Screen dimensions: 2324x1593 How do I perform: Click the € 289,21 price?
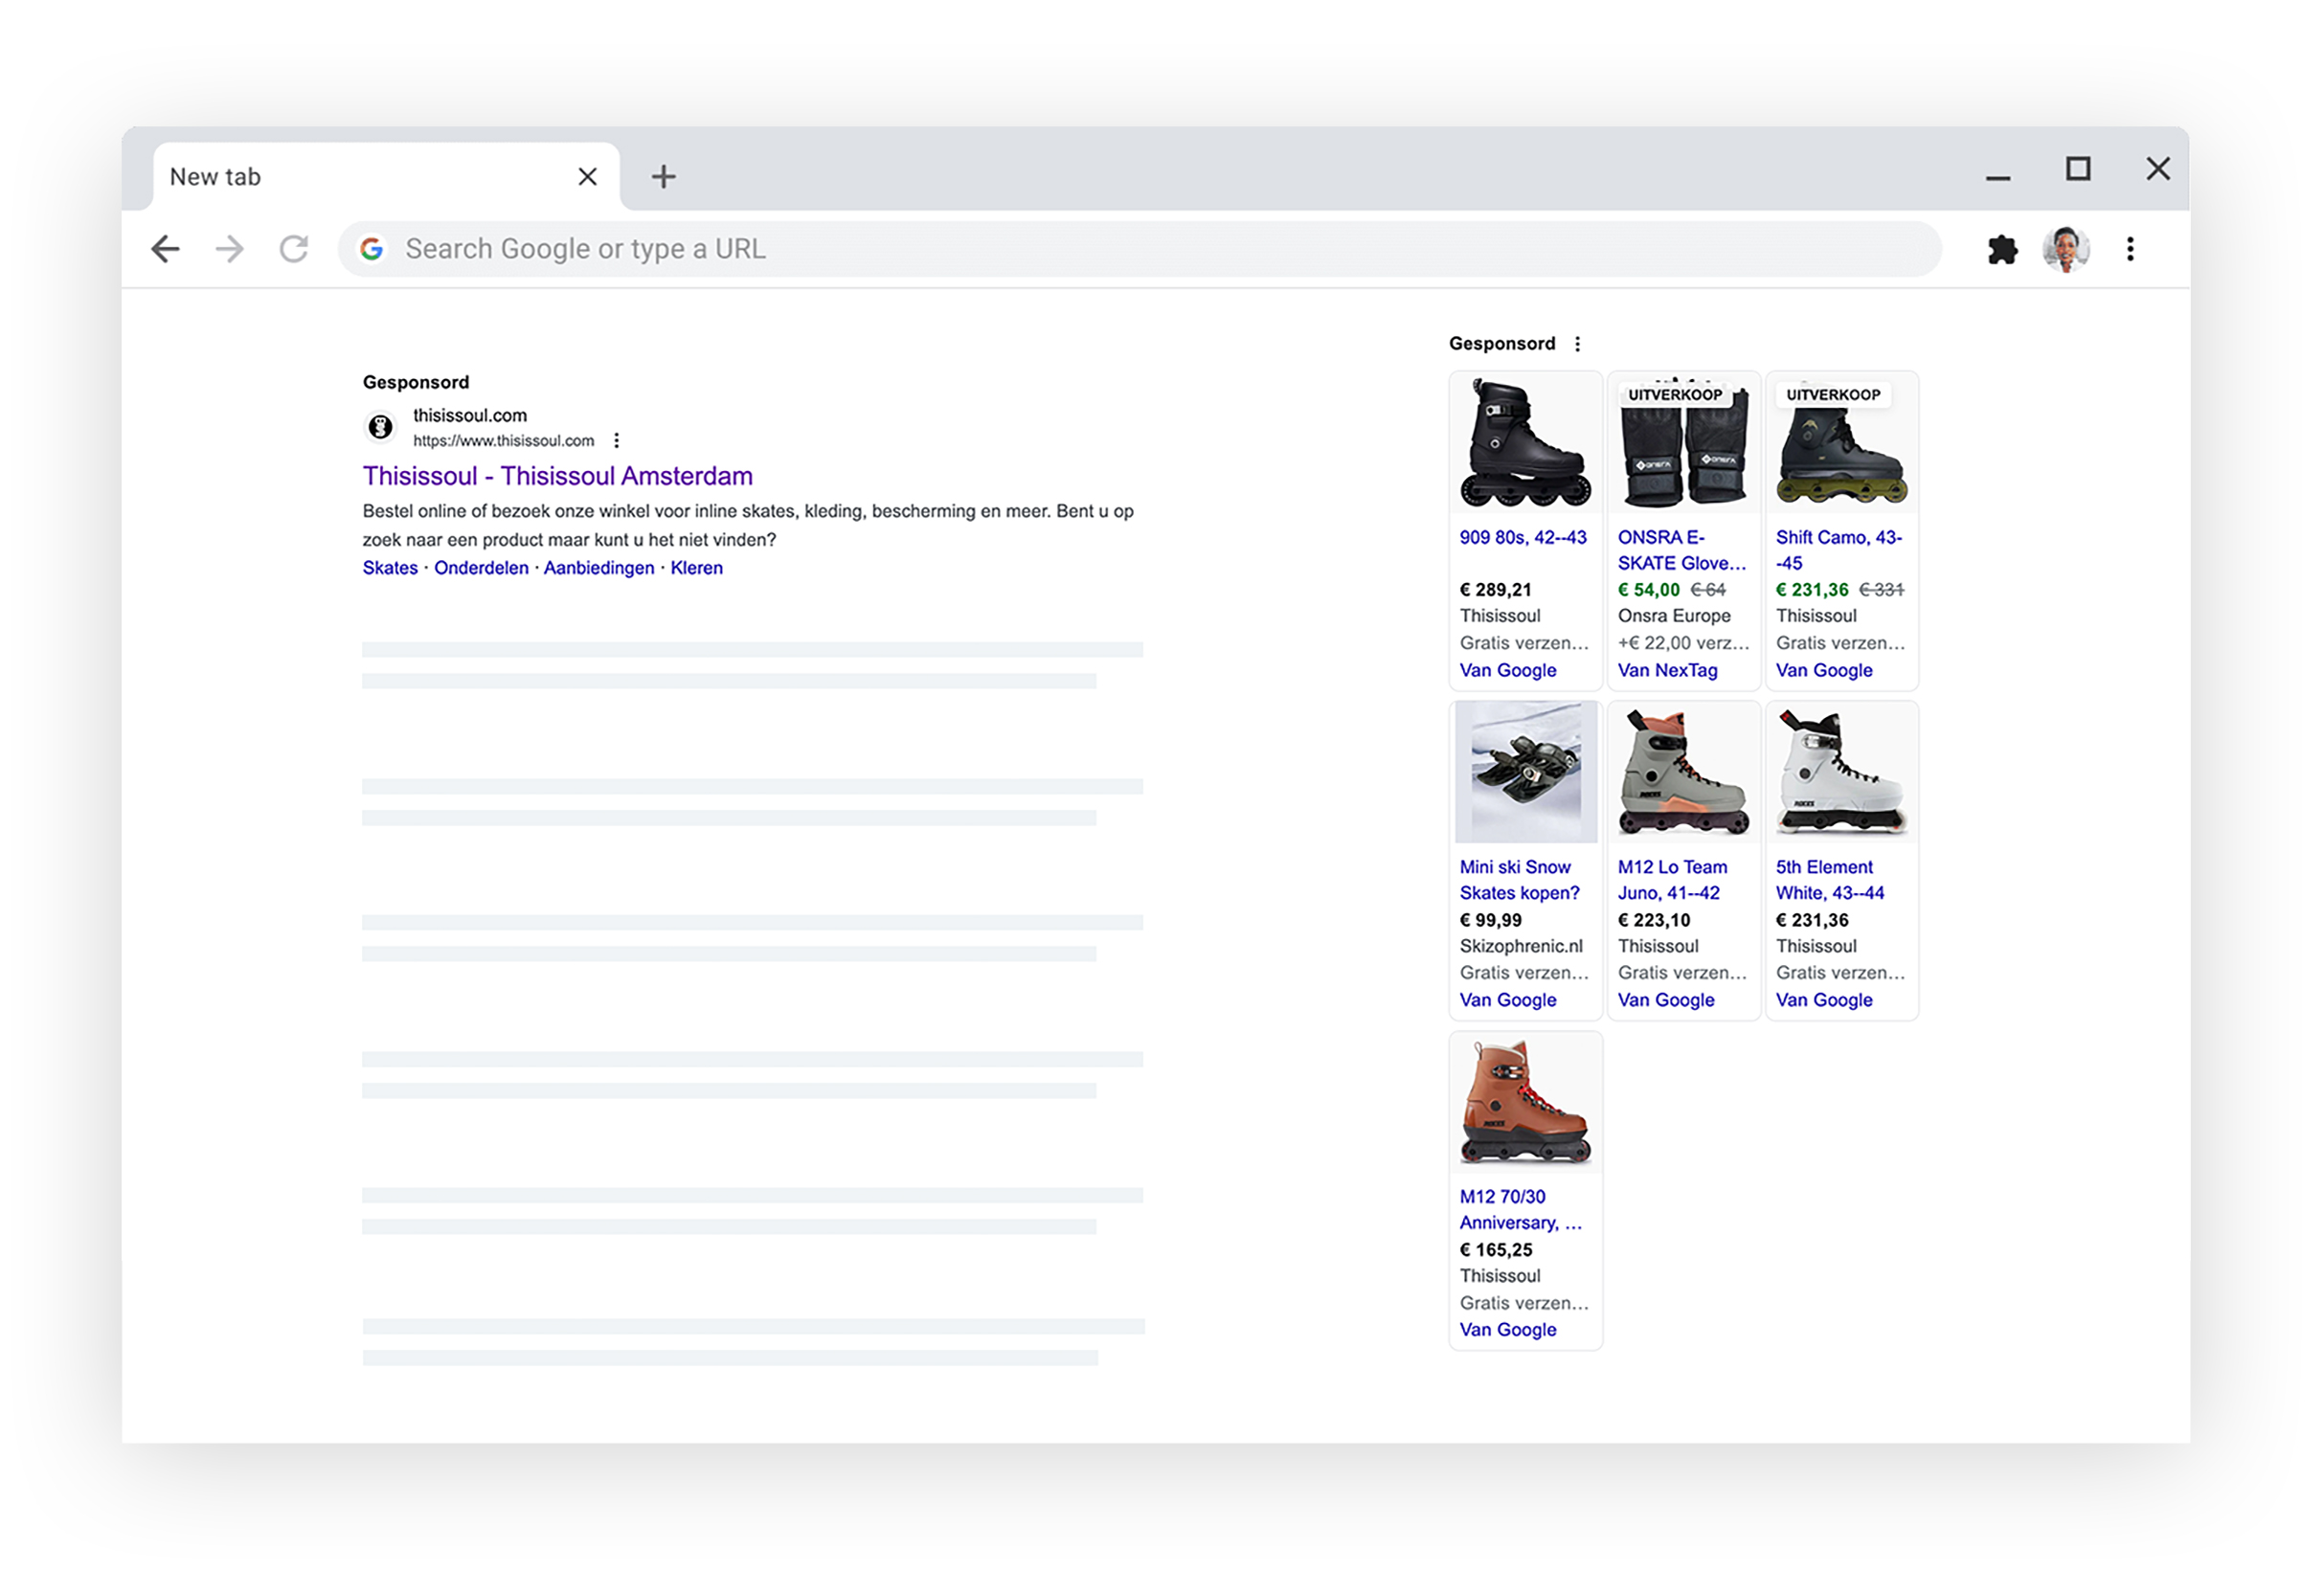coord(1495,590)
